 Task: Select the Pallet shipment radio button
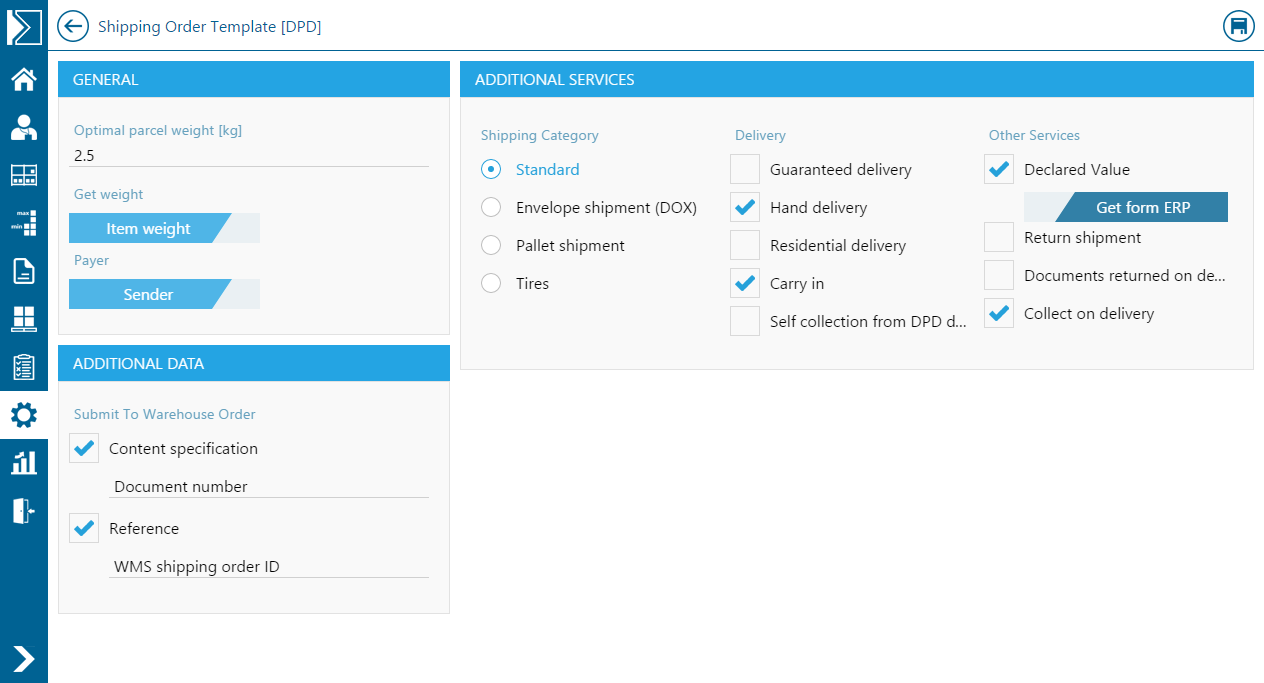coord(491,246)
